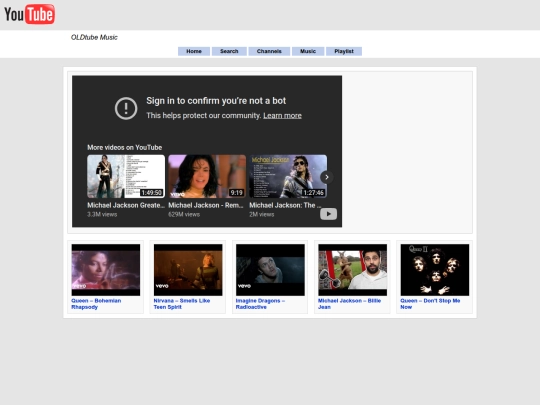This screenshot has width=540, height=405.
Task: Go to the Channels tab
Action: [269, 51]
